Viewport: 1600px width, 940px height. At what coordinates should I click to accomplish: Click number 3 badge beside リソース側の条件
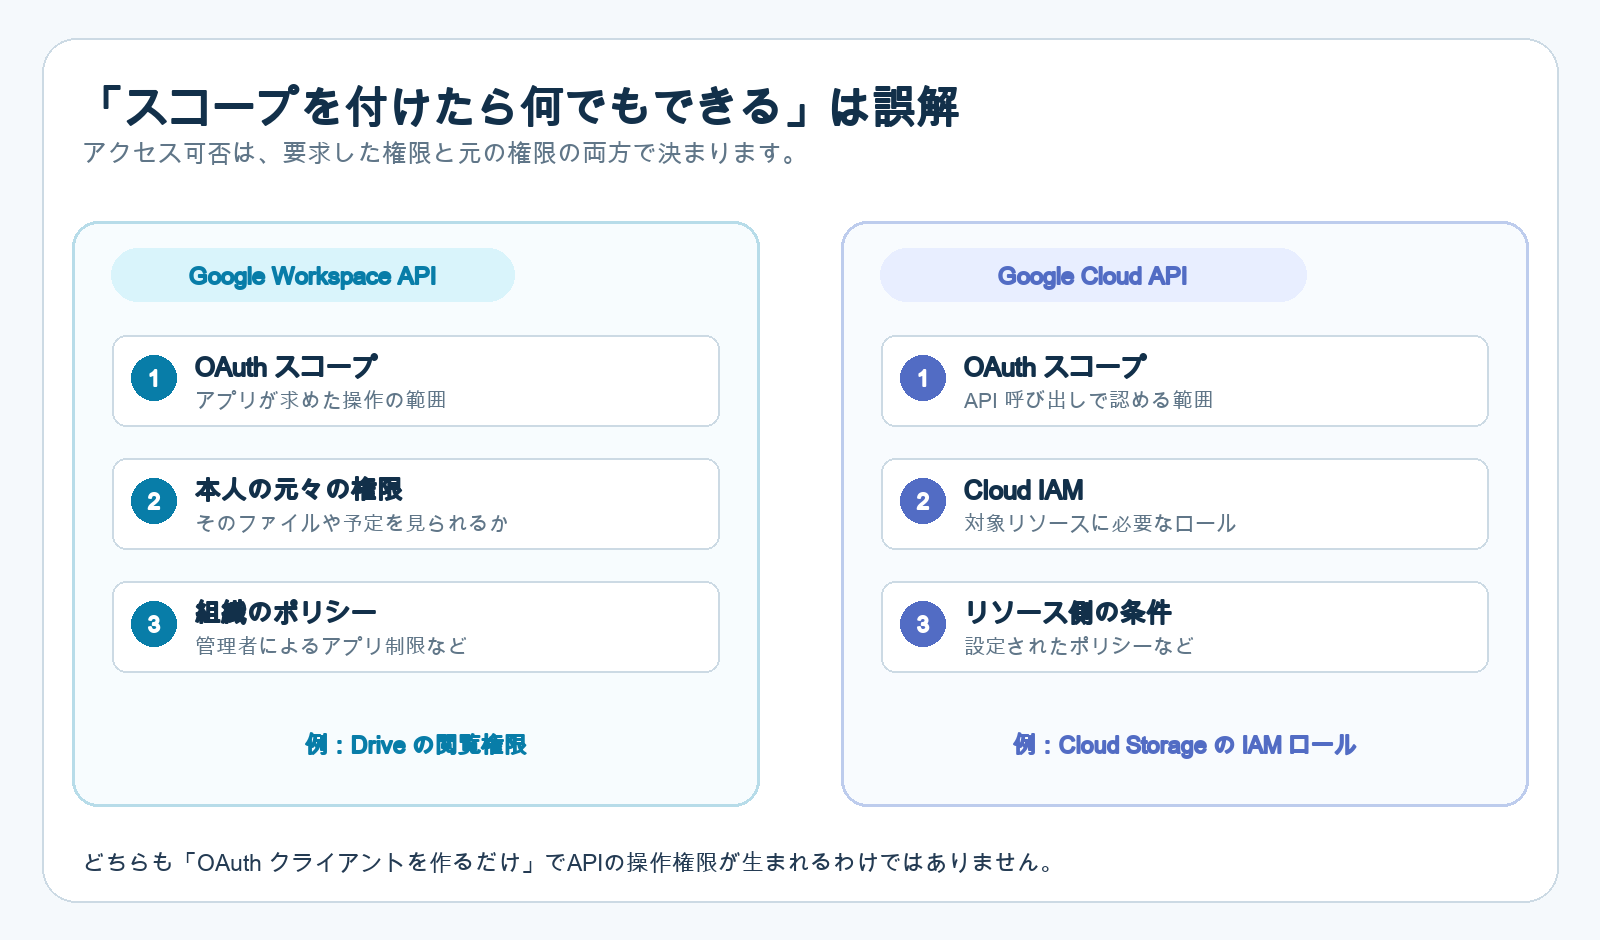tap(923, 624)
